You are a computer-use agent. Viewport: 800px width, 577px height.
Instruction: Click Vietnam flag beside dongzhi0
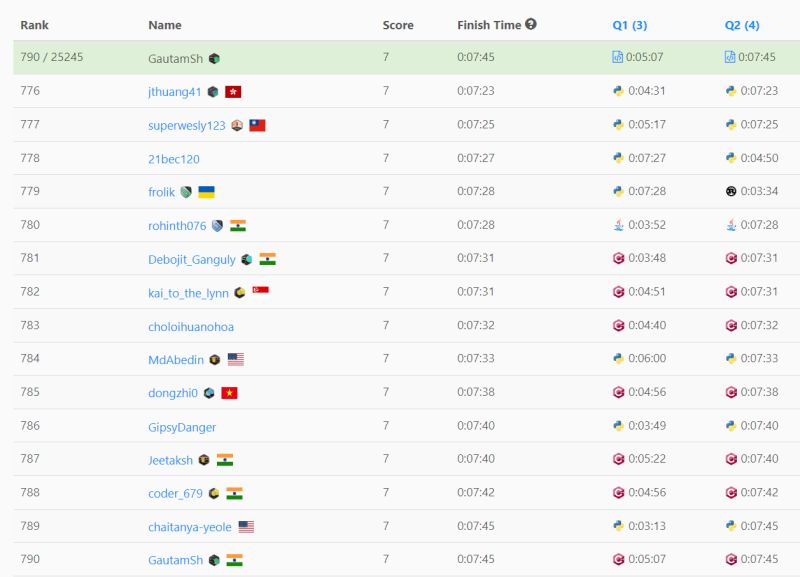tap(229, 393)
